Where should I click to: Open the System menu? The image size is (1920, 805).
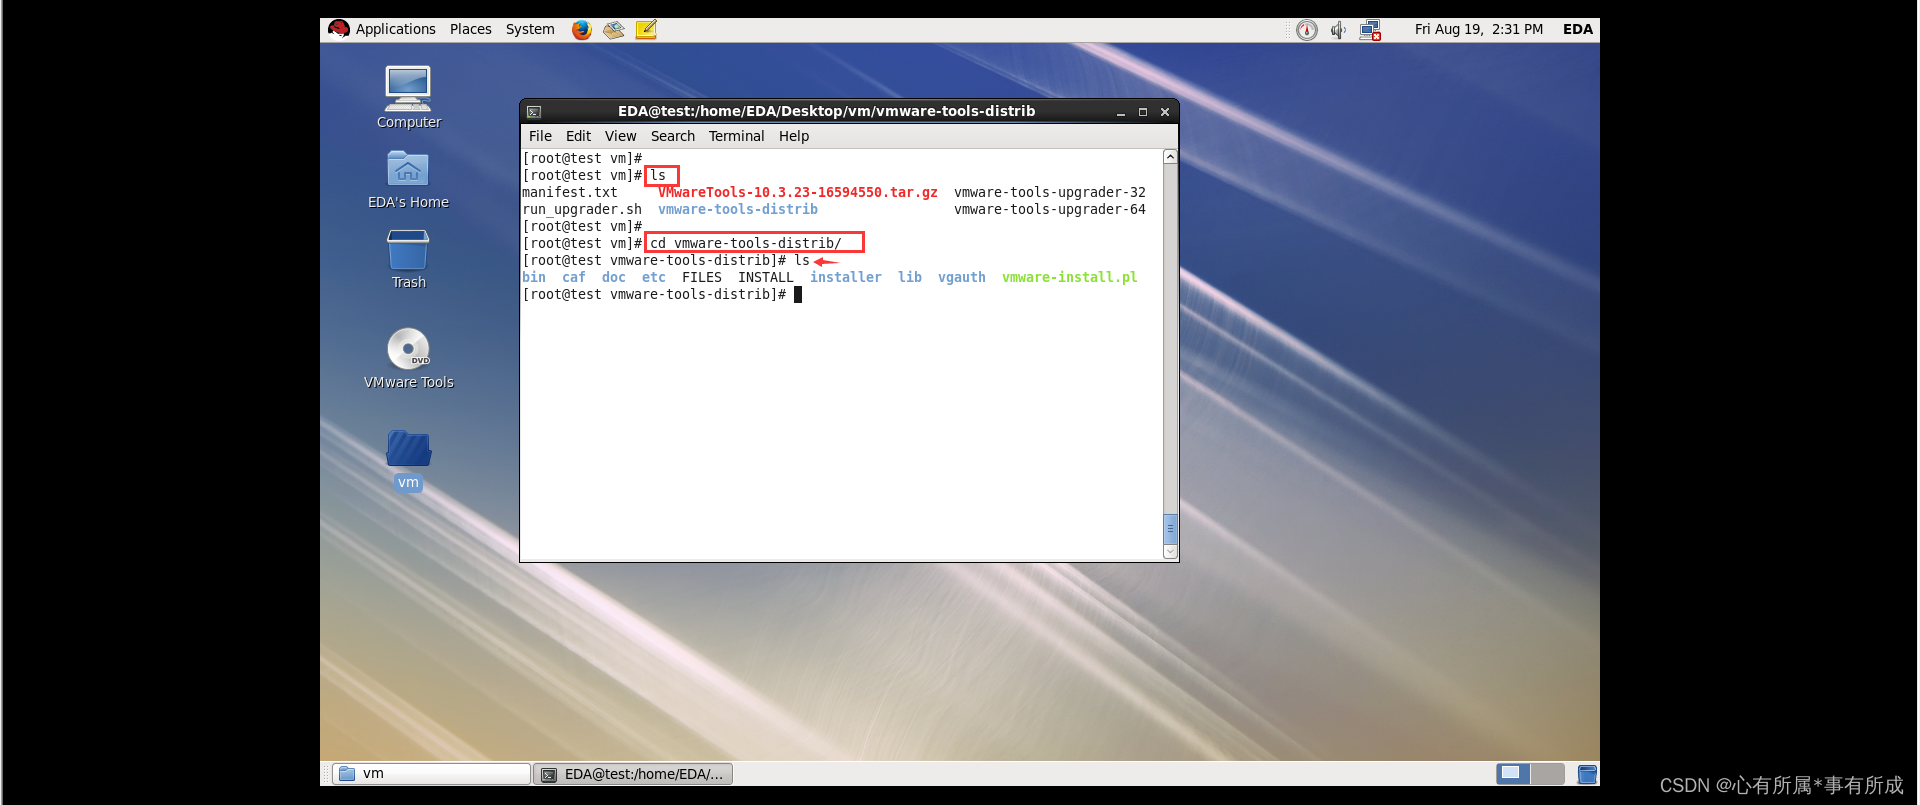tap(530, 30)
